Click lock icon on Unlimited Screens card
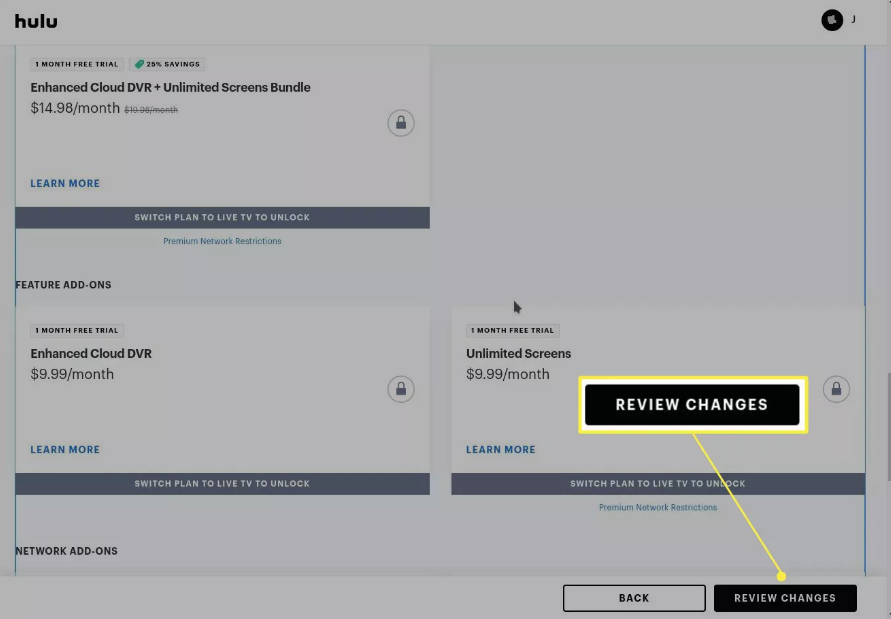 (x=836, y=389)
